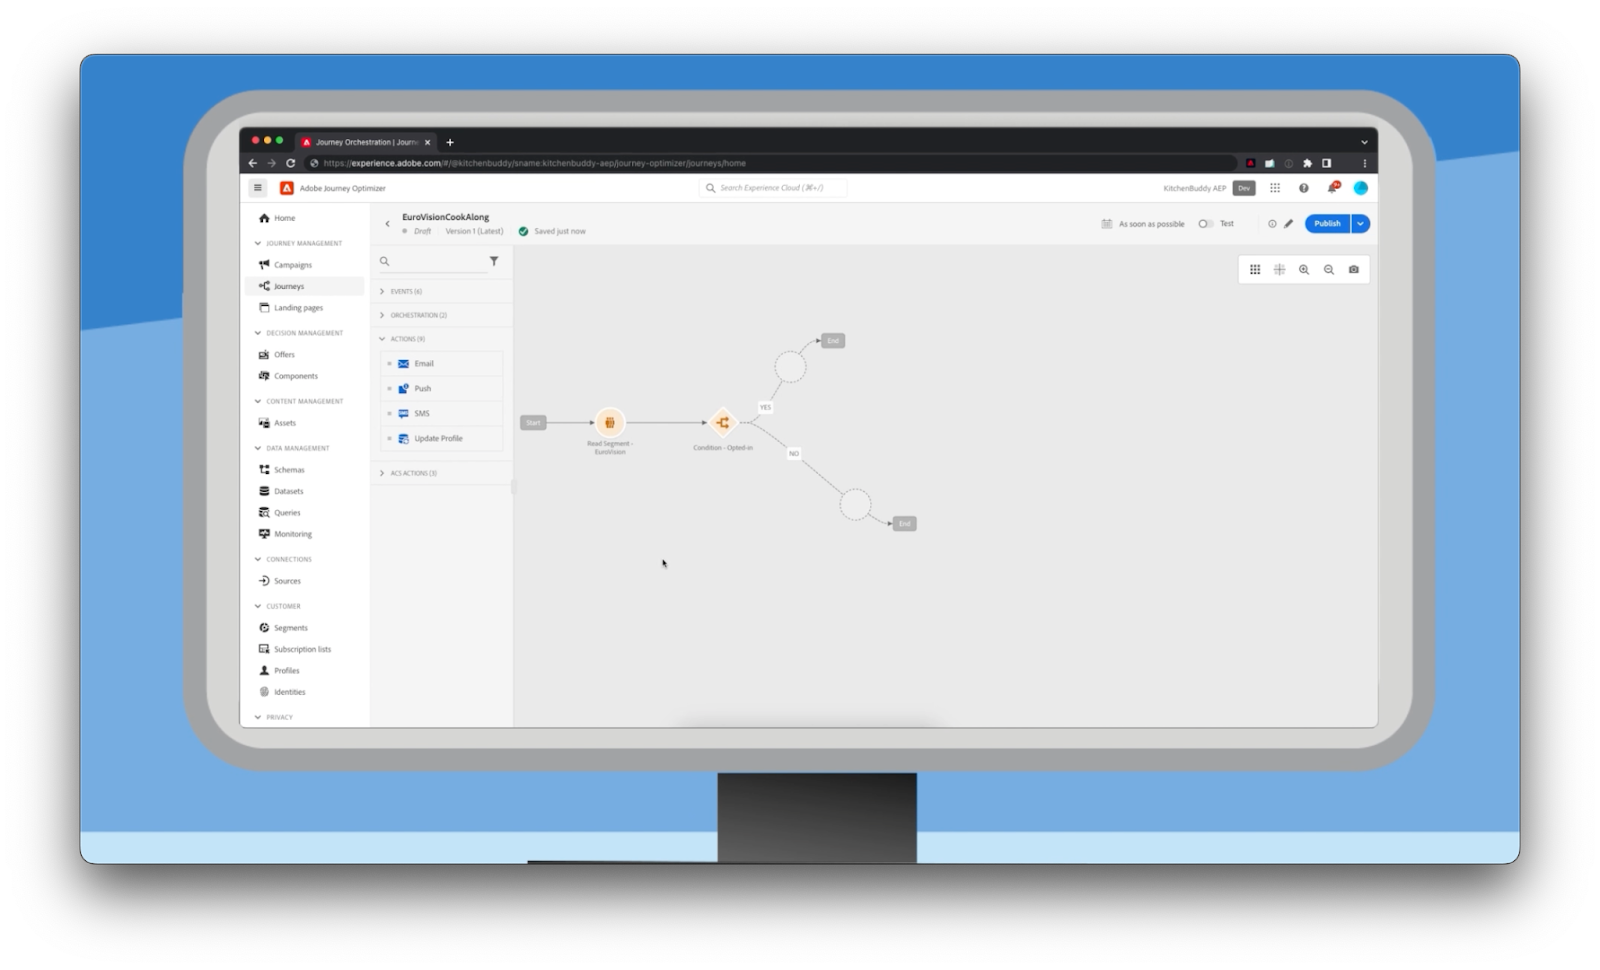Collapse the Connections section

click(x=258, y=559)
